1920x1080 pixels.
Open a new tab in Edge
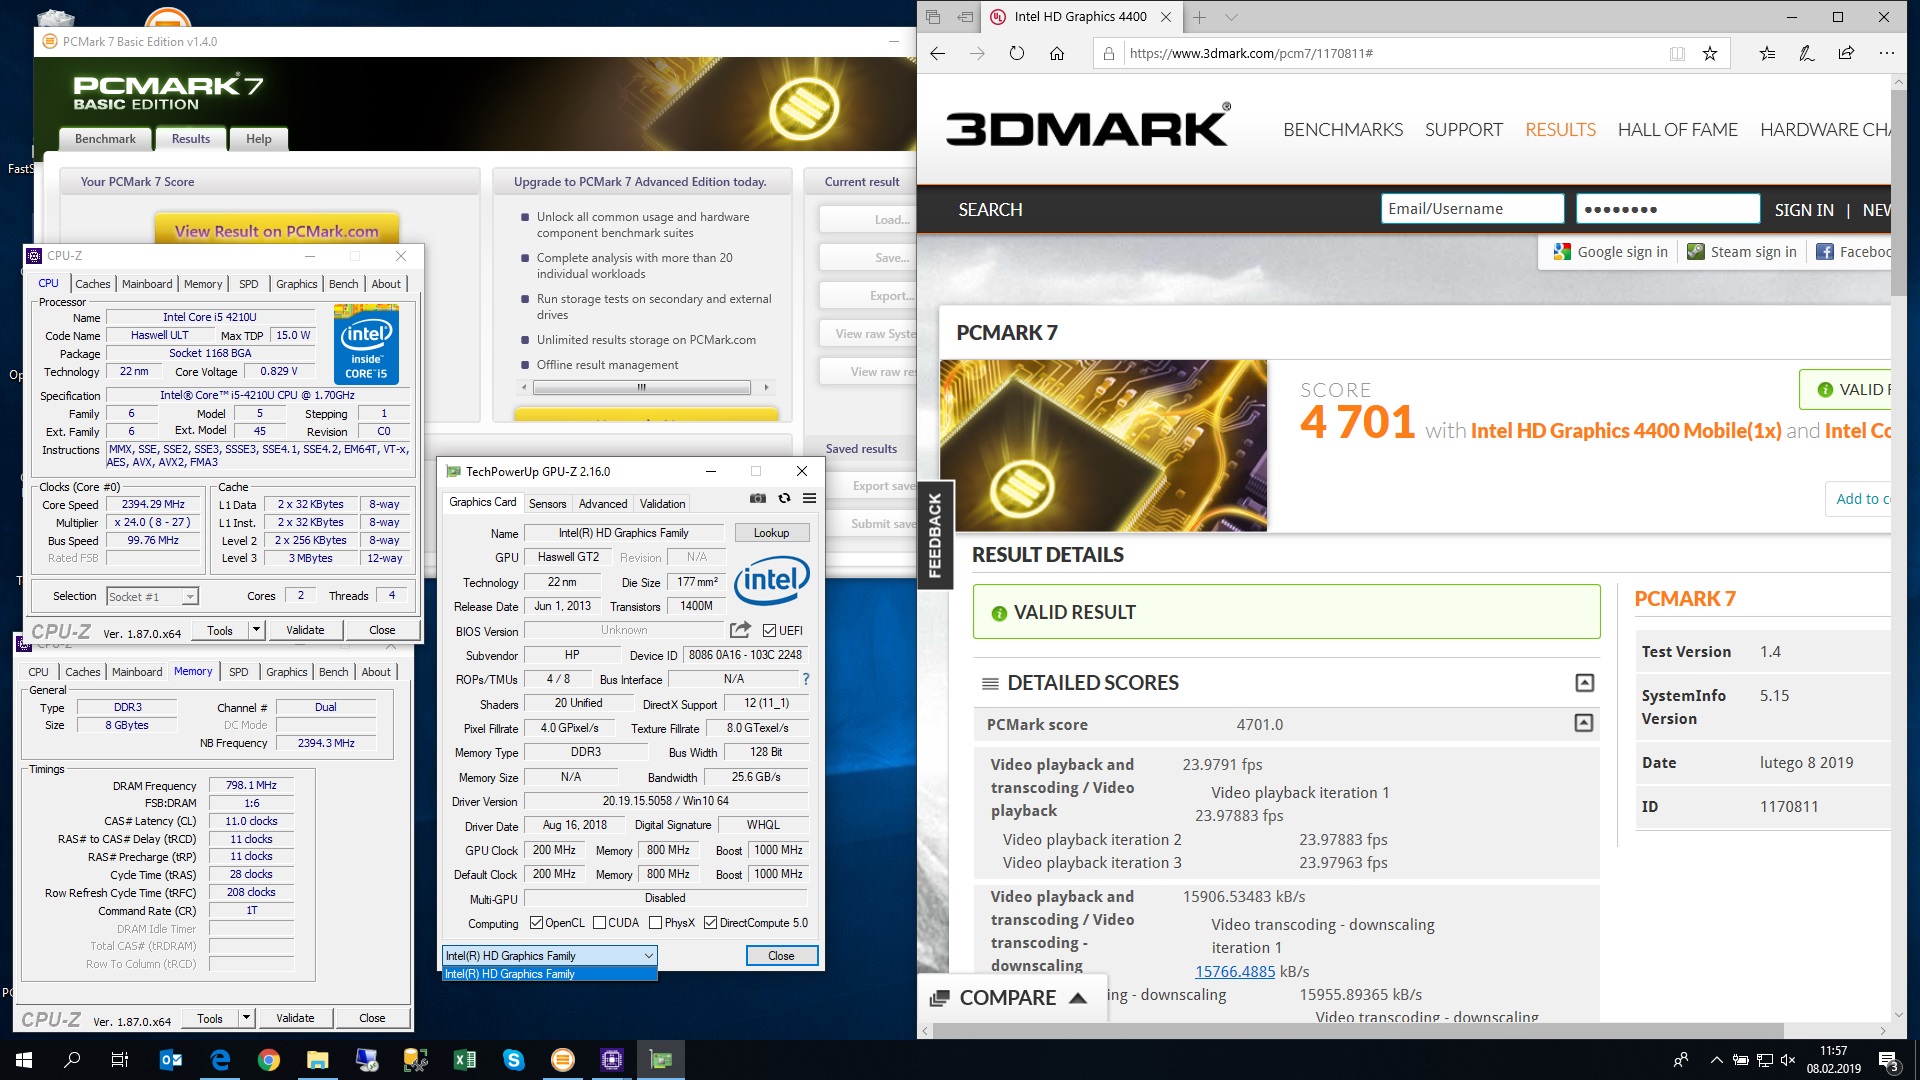coord(1199,17)
